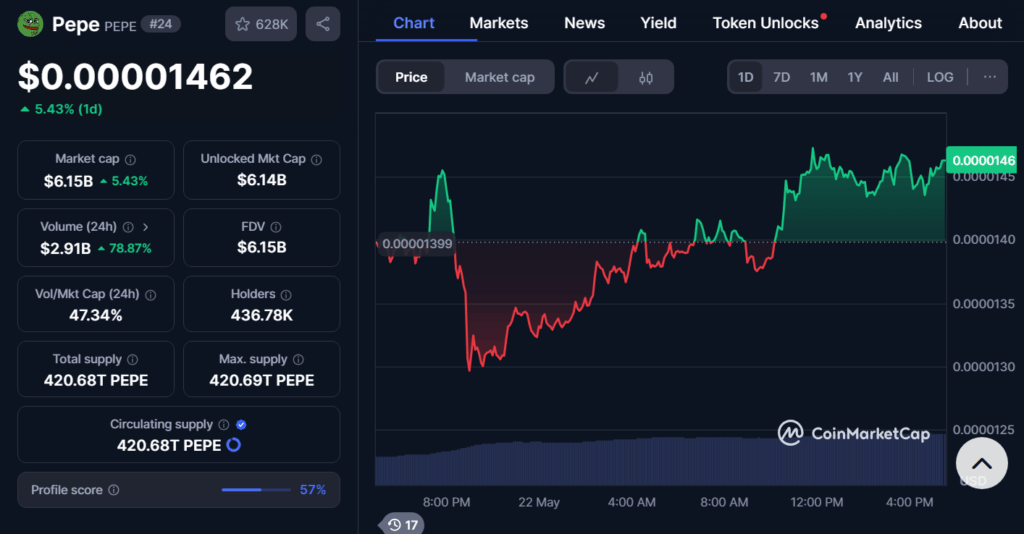
Task: Open the News tab
Action: (x=584, y=23)
